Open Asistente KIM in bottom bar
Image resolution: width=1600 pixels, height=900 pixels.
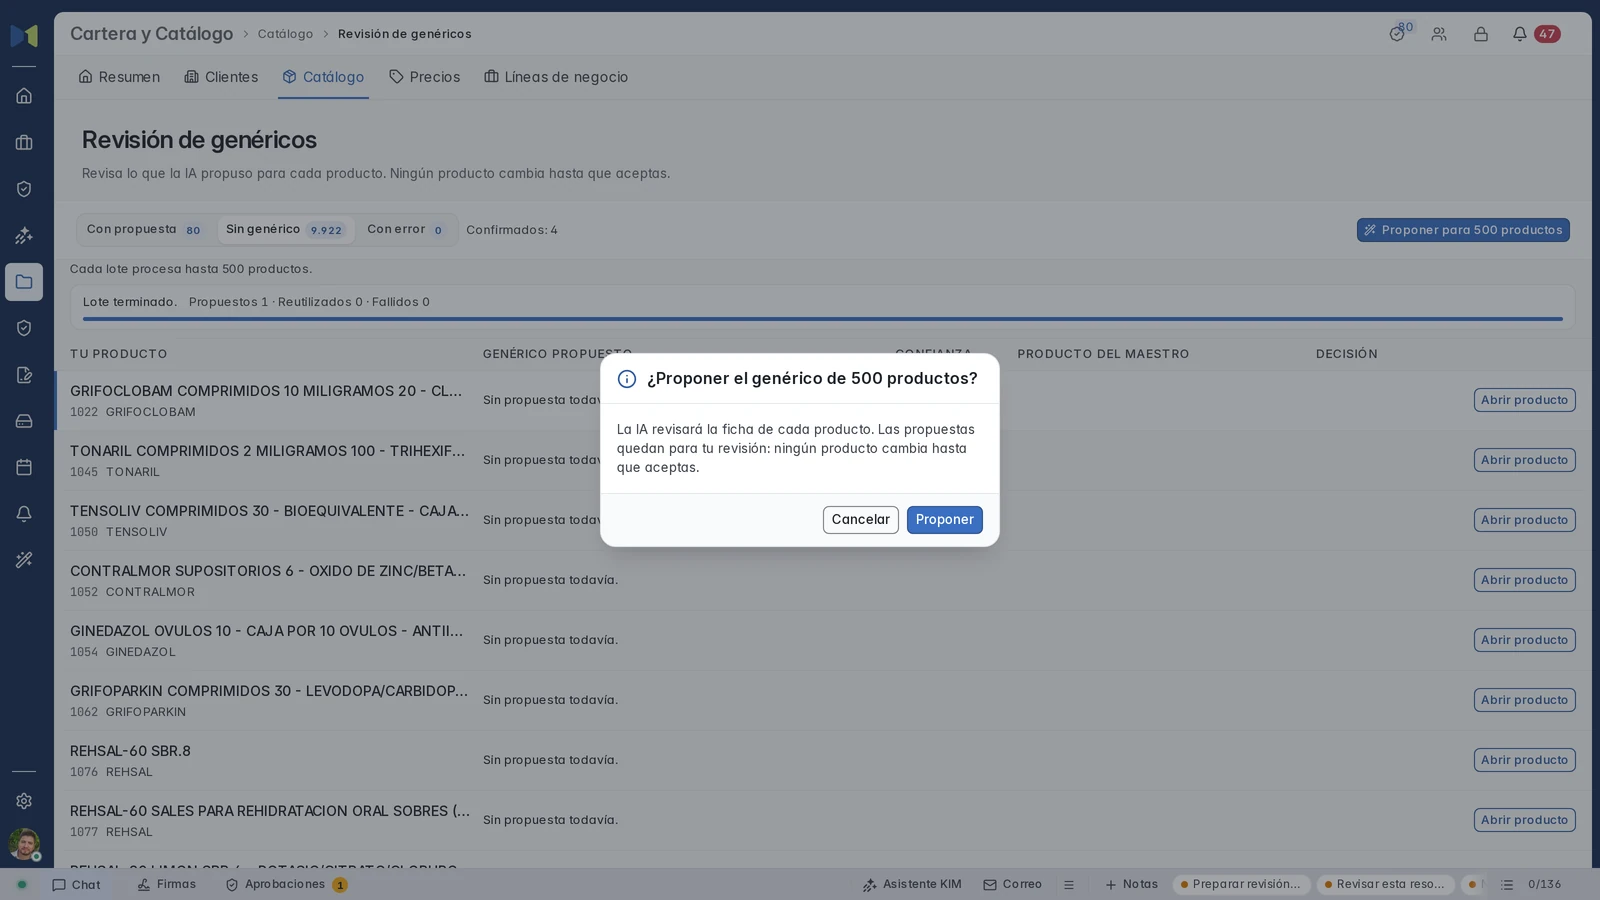(912, 885)
